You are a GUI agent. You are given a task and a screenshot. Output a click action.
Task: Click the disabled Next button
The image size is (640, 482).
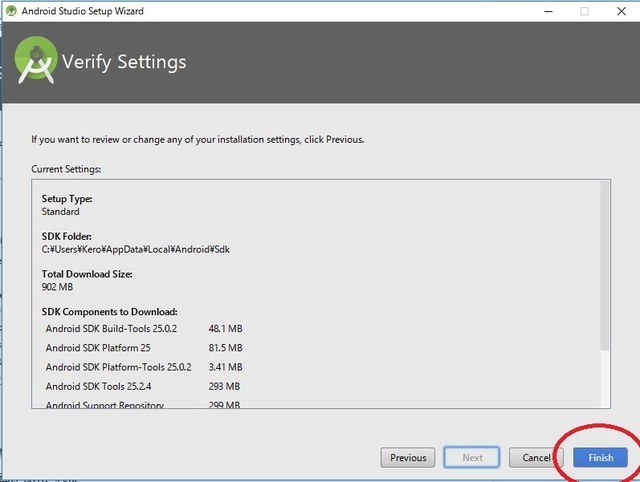pyautogui.click(x=472, y=458)
